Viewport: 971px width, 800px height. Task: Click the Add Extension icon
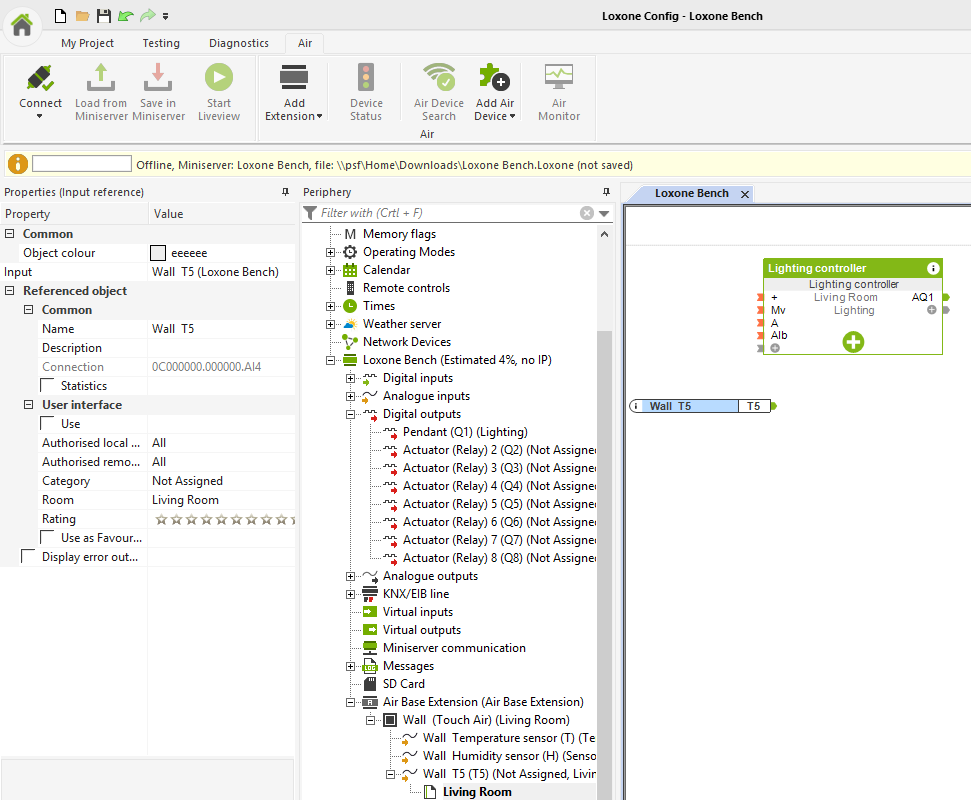click(293, 79)
